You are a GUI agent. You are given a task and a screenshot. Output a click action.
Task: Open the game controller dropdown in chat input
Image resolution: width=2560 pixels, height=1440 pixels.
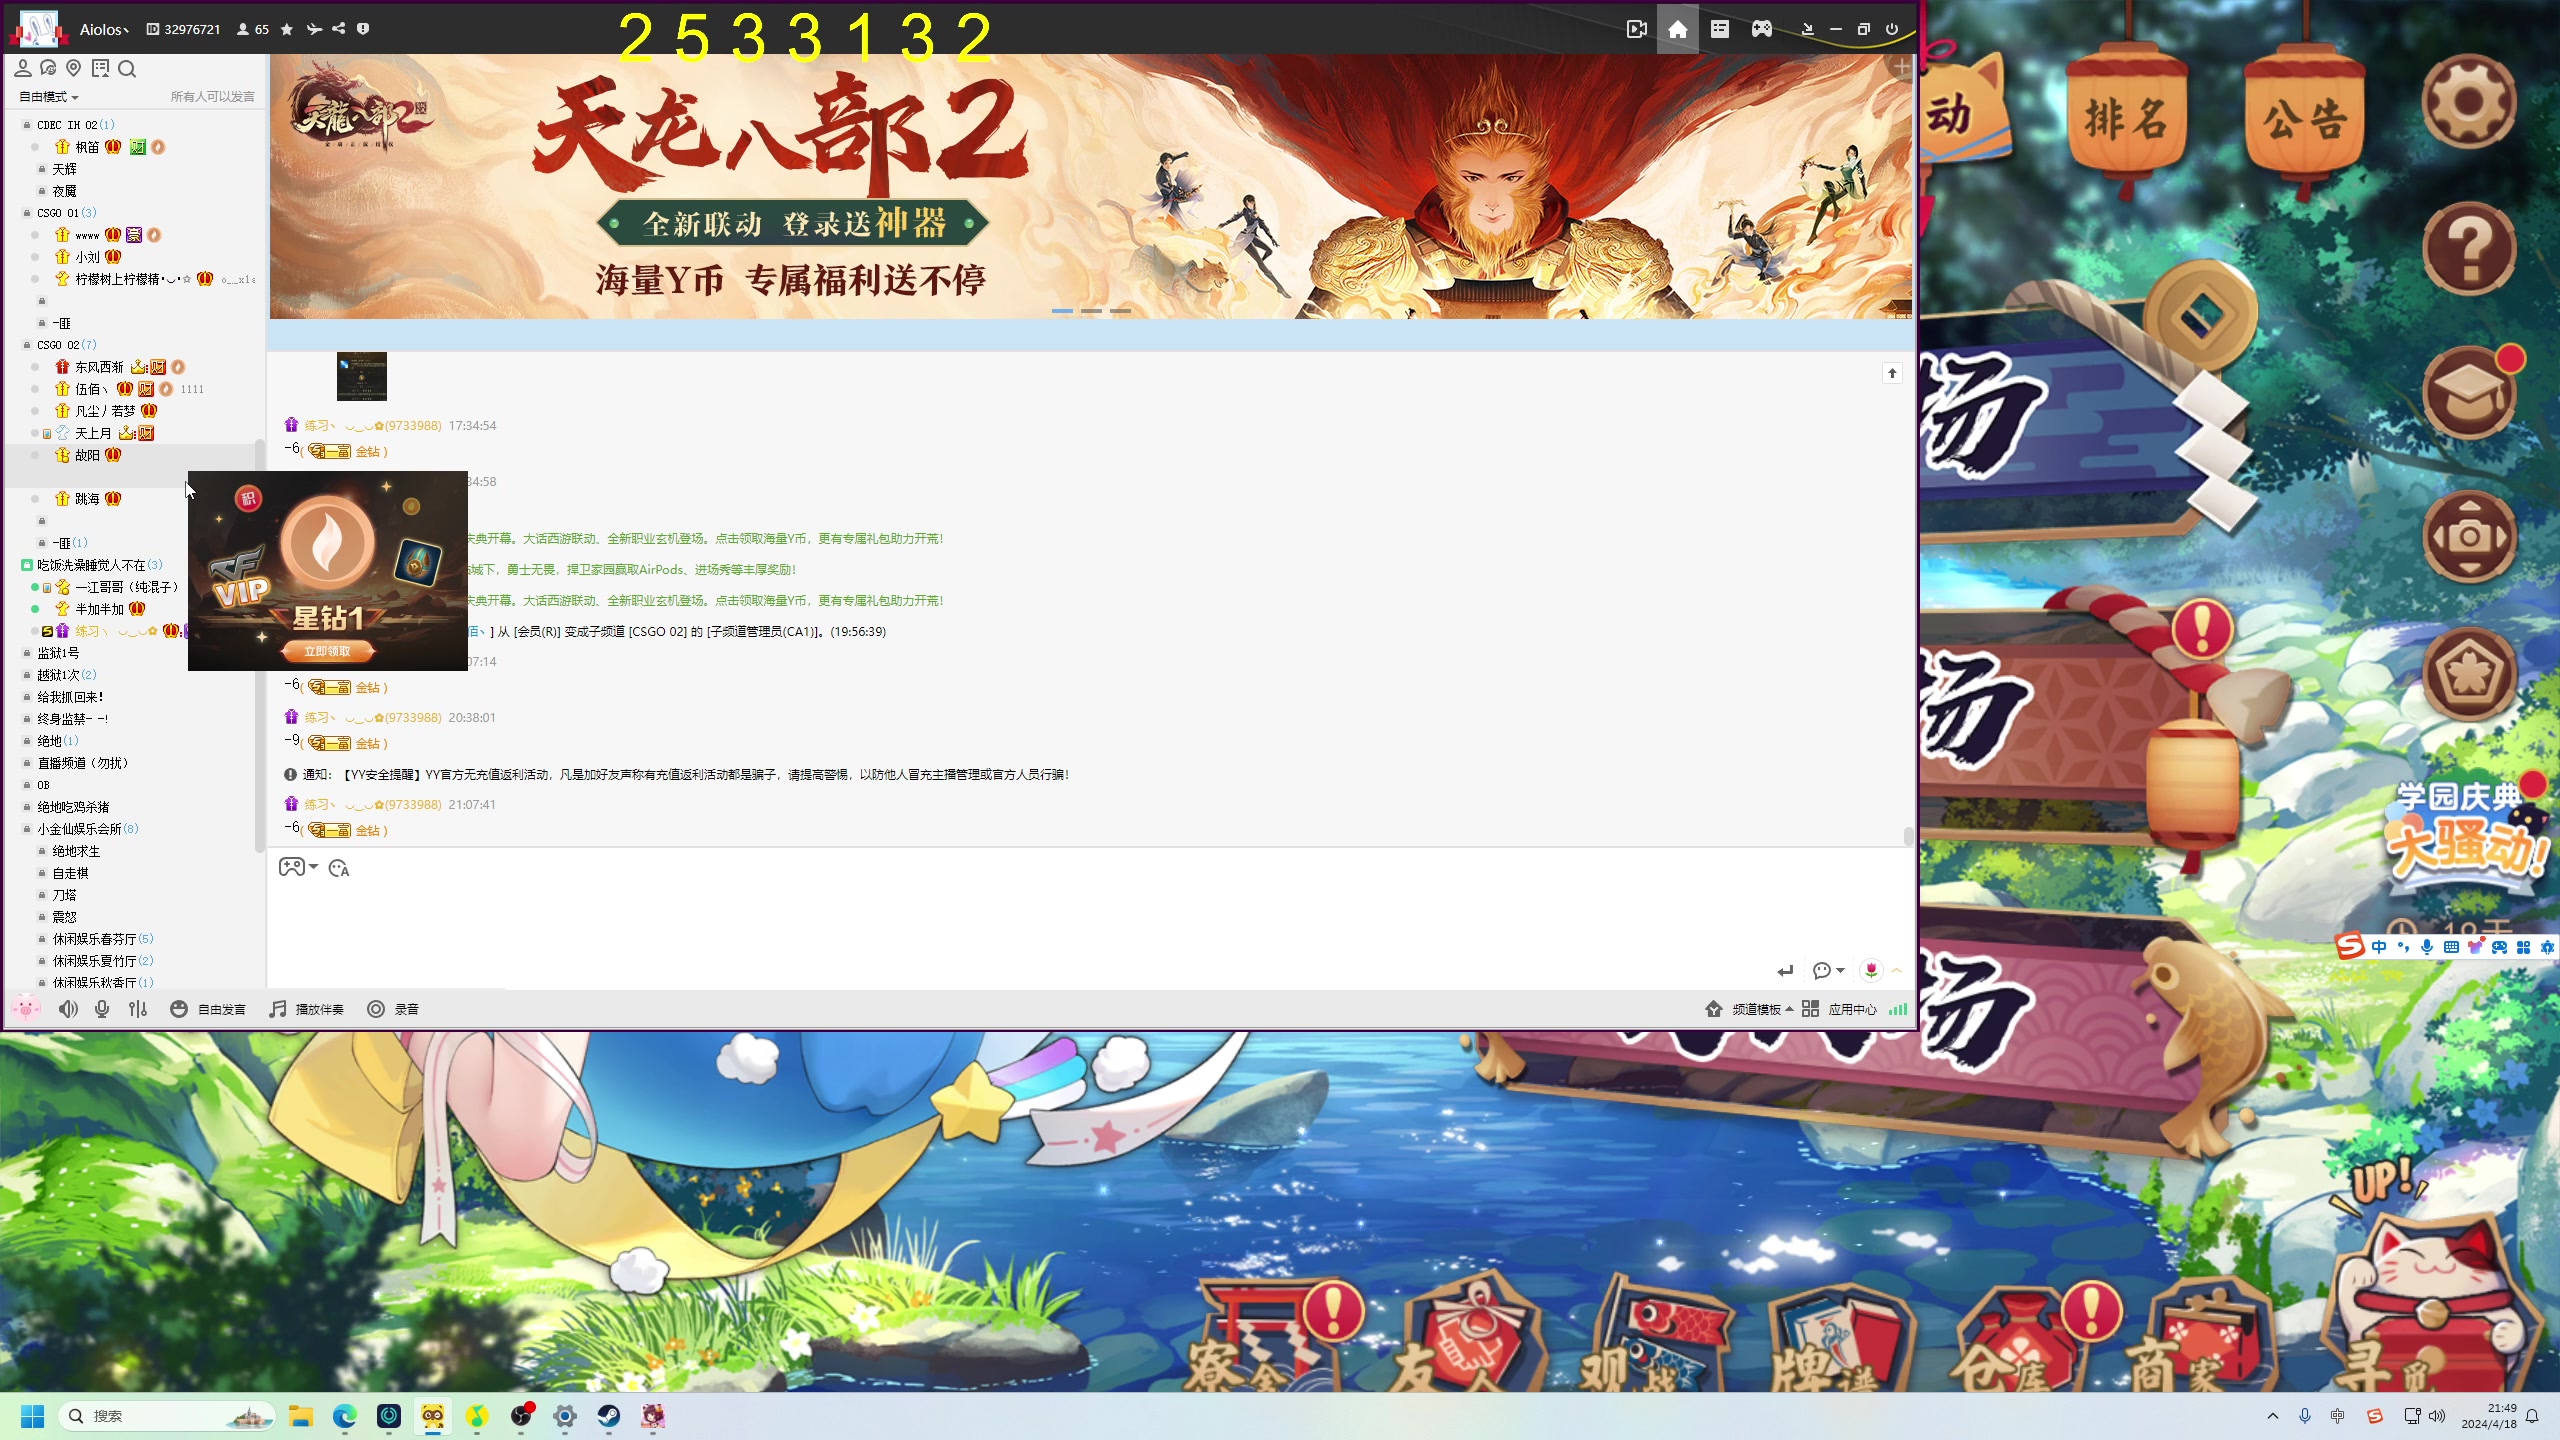click(x=298, y=867)
